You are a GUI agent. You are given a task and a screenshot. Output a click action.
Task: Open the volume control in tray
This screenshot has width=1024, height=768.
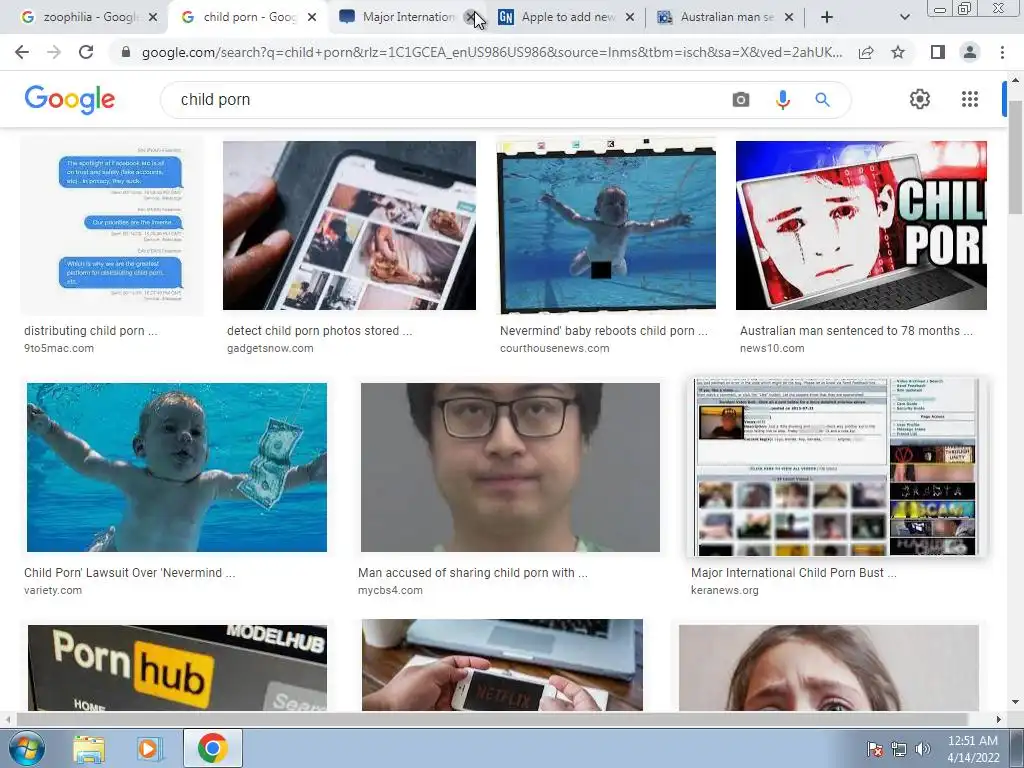point(923,749)
